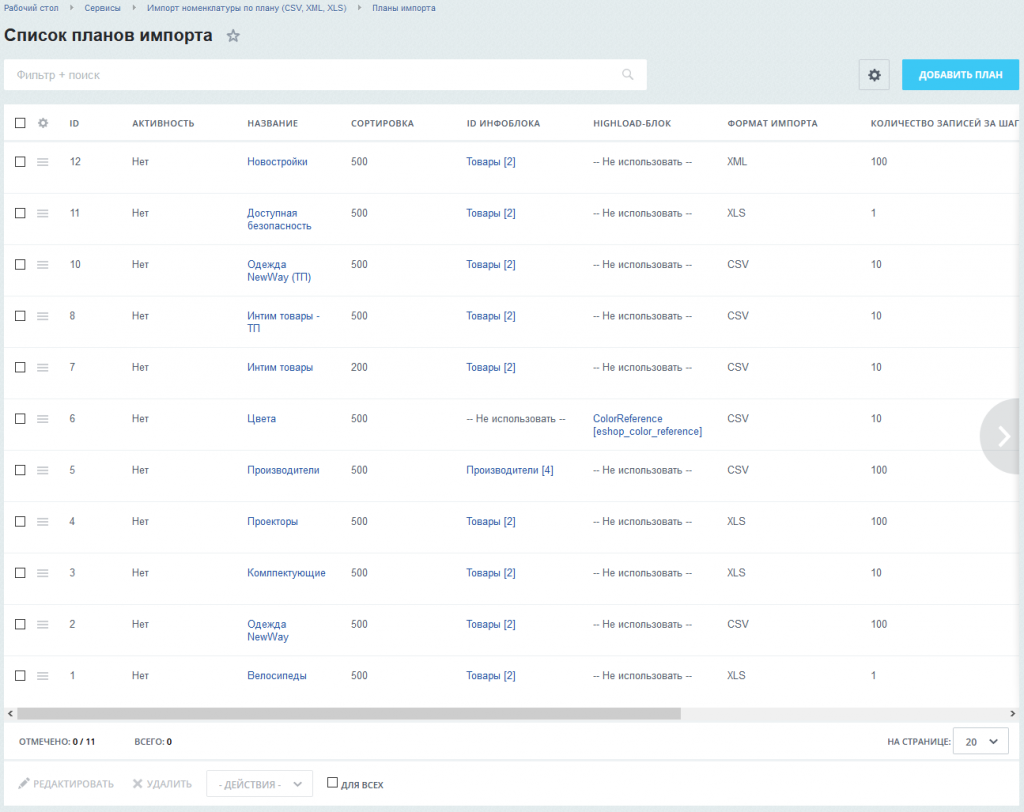The height and width of the screenshot is (812, 1024).
Task: Open row menu for plan ID 8
Action: 42,316
